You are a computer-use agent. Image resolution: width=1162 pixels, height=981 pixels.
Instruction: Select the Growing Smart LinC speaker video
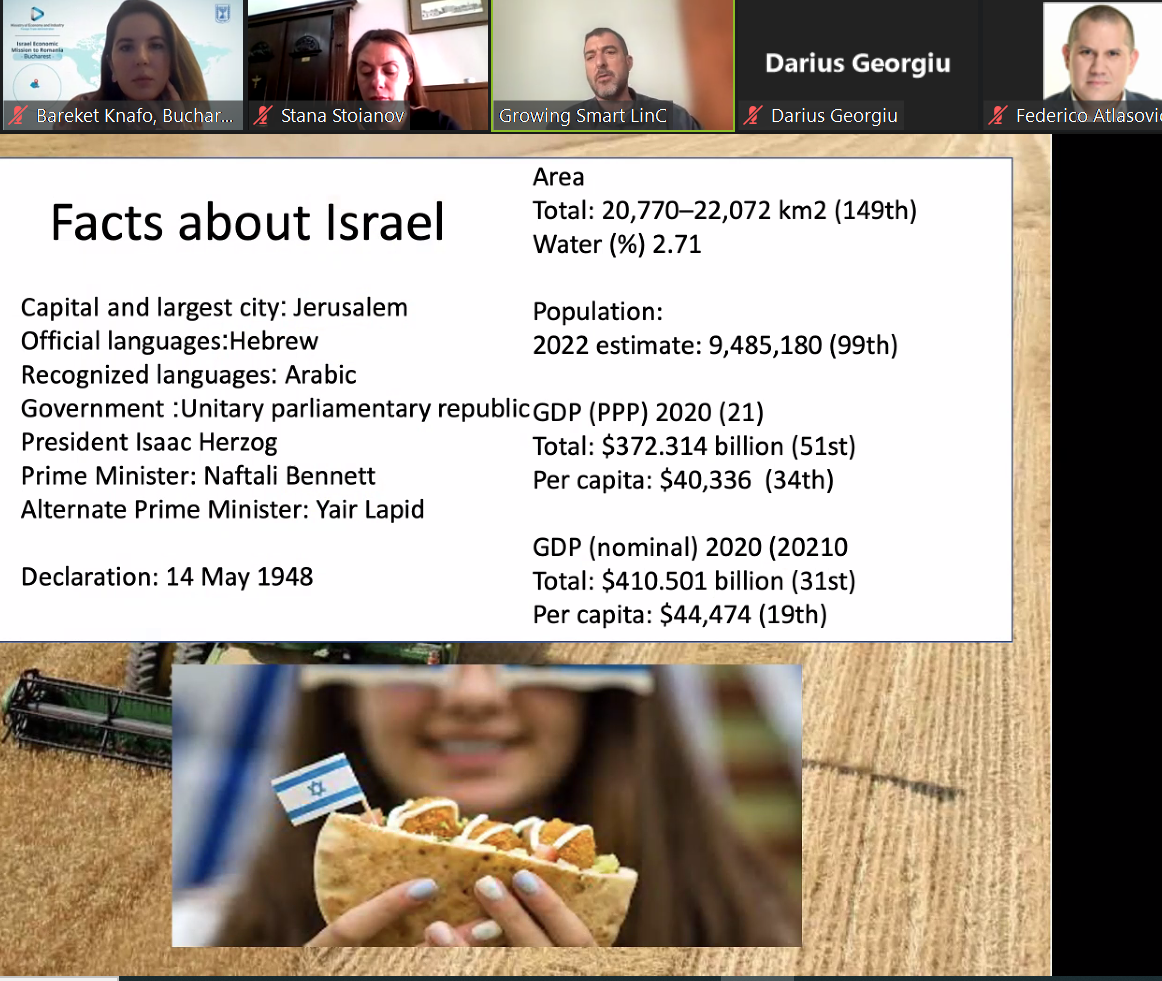tap(613, 55)
